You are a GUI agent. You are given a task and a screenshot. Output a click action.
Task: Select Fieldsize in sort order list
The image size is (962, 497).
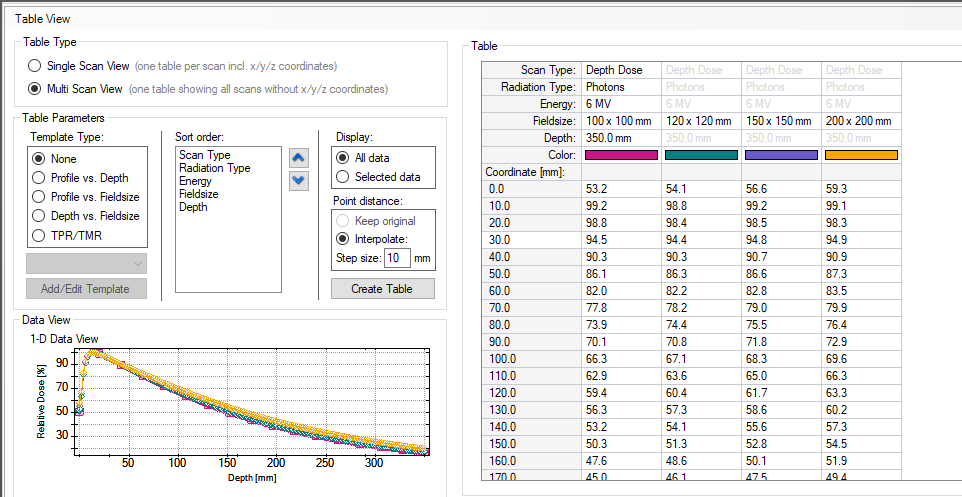pos(198,194)
